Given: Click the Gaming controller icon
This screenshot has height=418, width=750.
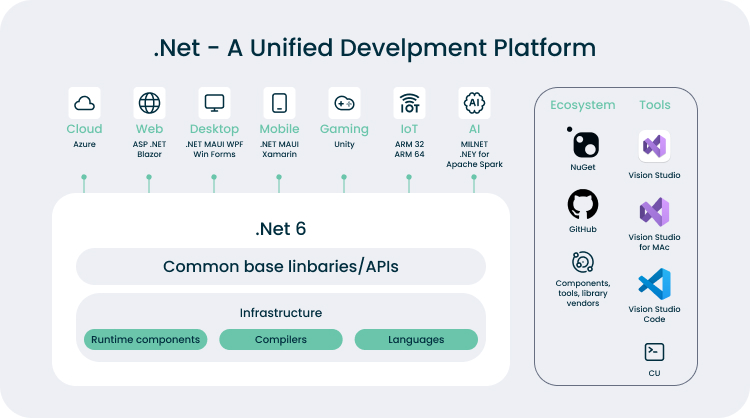Looking at the screenshot, I should coord(344,103).
